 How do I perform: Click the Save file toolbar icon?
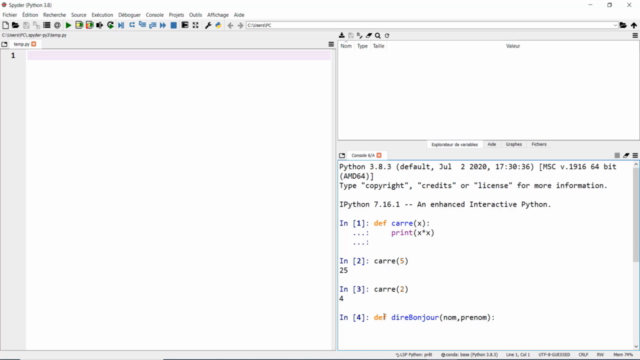(x=26, y=25)
